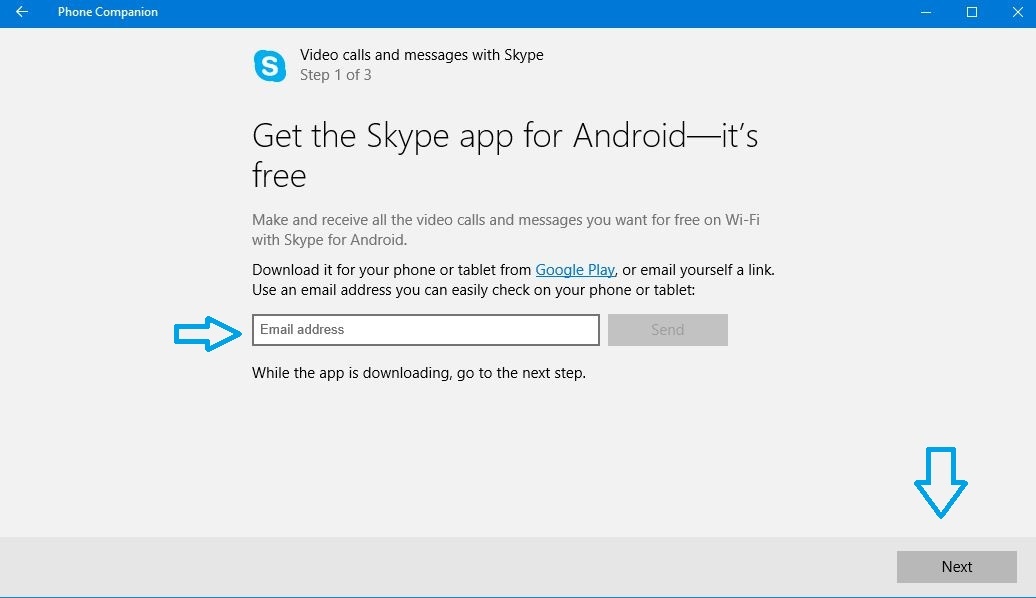This screenshot has width=1036, height=598.
Task: Open the Google Play link
Action: pyautogui.click(x=575, y=269)
